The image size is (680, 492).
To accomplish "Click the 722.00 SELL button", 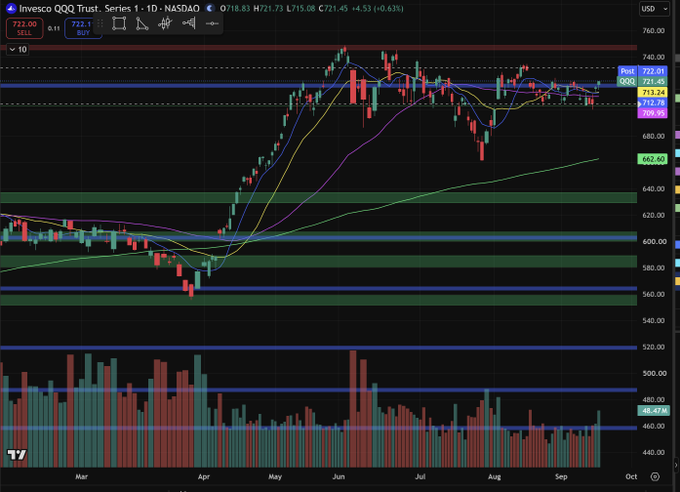I will pyautogui.click(x=24, y=28).
